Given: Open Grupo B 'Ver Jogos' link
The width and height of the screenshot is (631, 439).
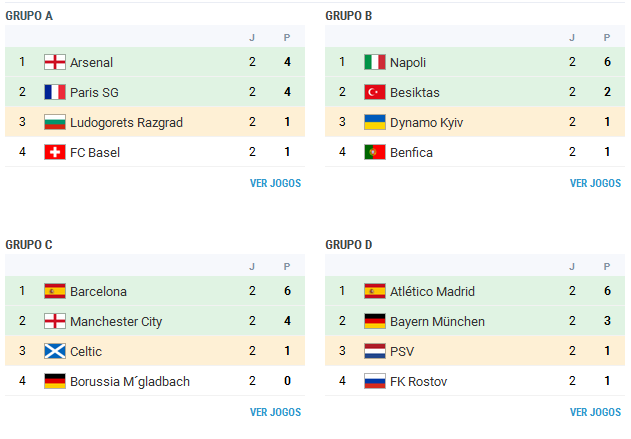Looking at the screenshot, I should click(x=595, y=183).
